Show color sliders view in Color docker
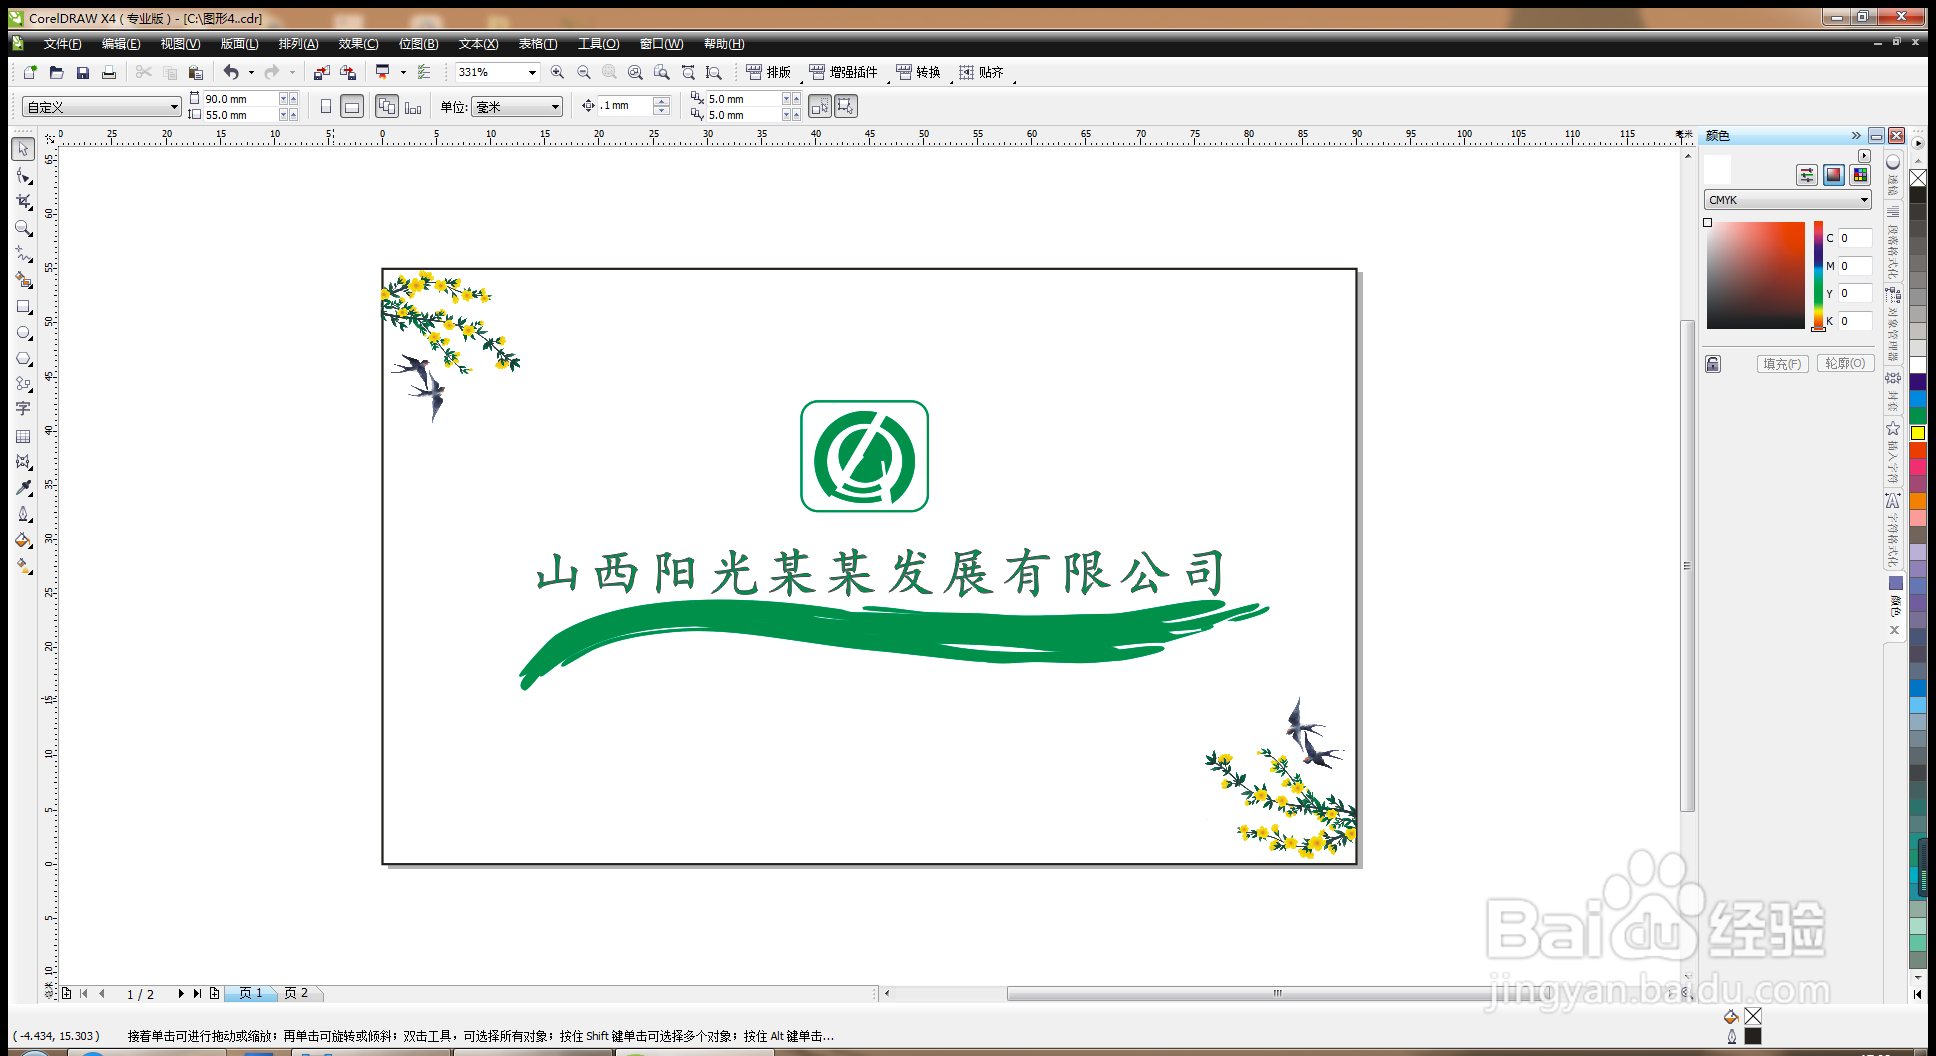 [x=1807, y=175]
